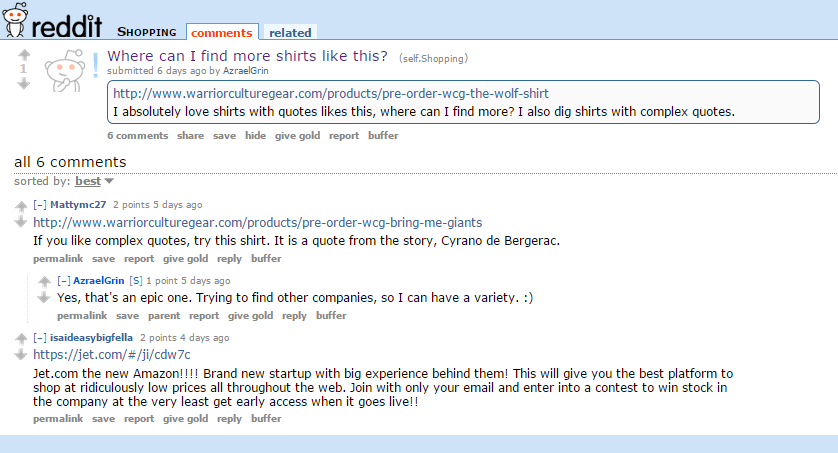838x453 pixels.
Task: Downvote the post 'Where can I find more shirts'
Action: (24, 83)
